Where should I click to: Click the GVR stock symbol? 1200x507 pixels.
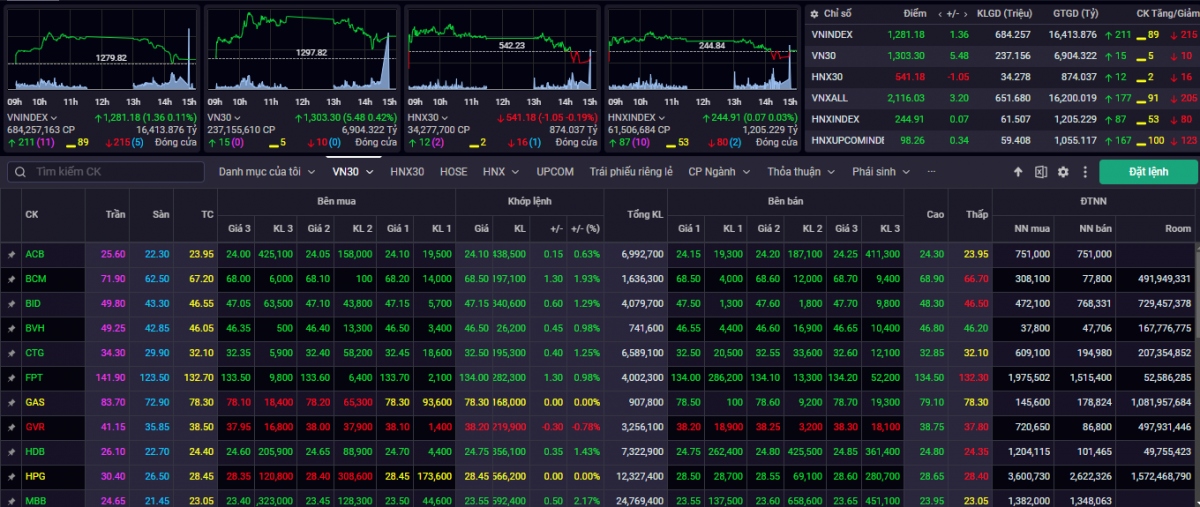click(x=35, y=427)
